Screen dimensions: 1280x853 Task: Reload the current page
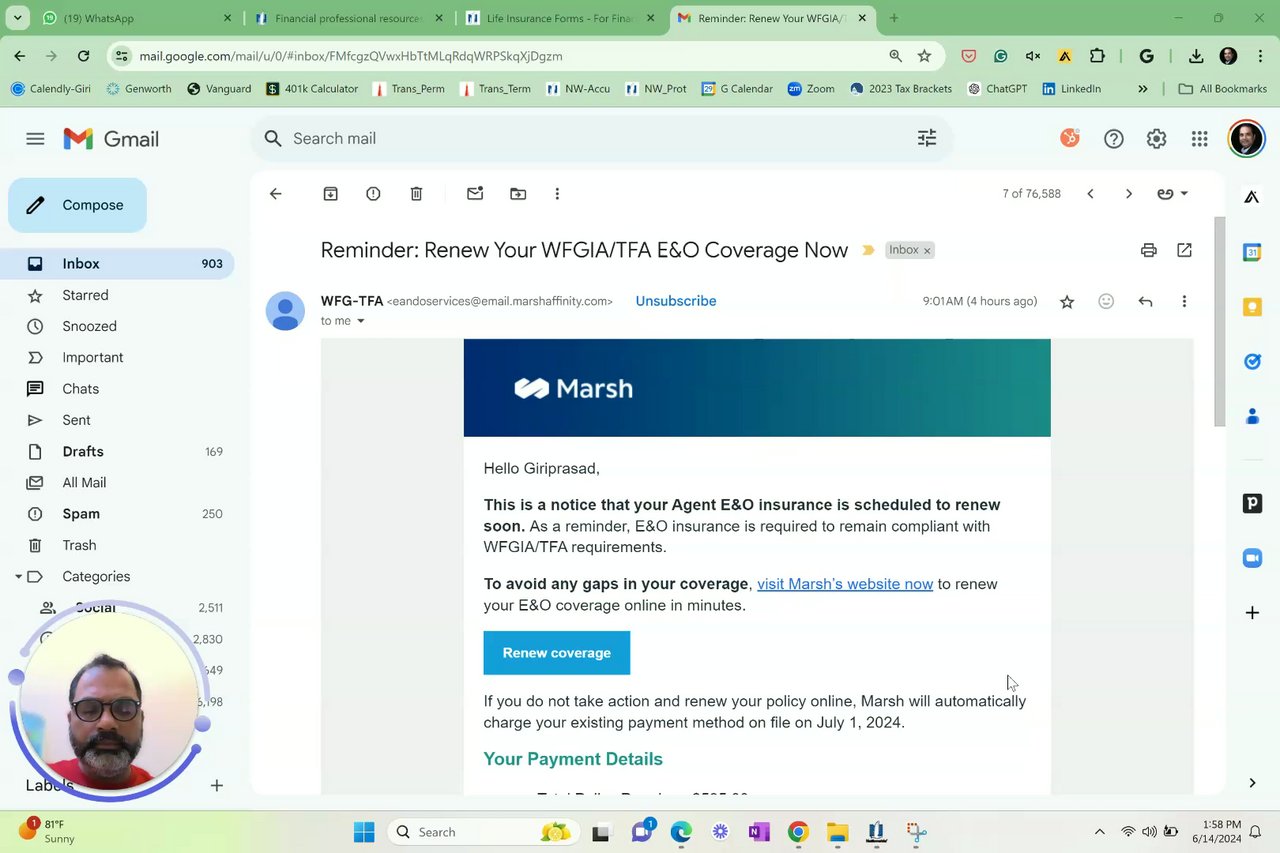pyautogui.click(x=83, y=56)
